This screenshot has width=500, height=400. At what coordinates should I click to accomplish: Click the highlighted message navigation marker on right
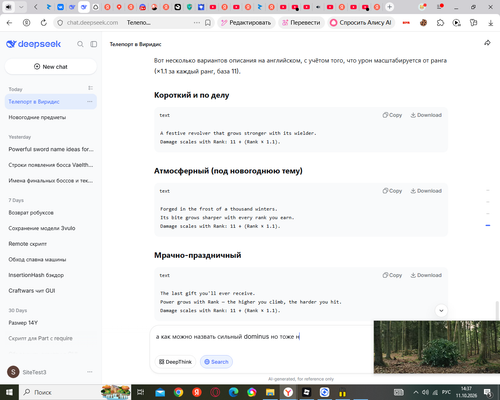[x=488, y=226]
